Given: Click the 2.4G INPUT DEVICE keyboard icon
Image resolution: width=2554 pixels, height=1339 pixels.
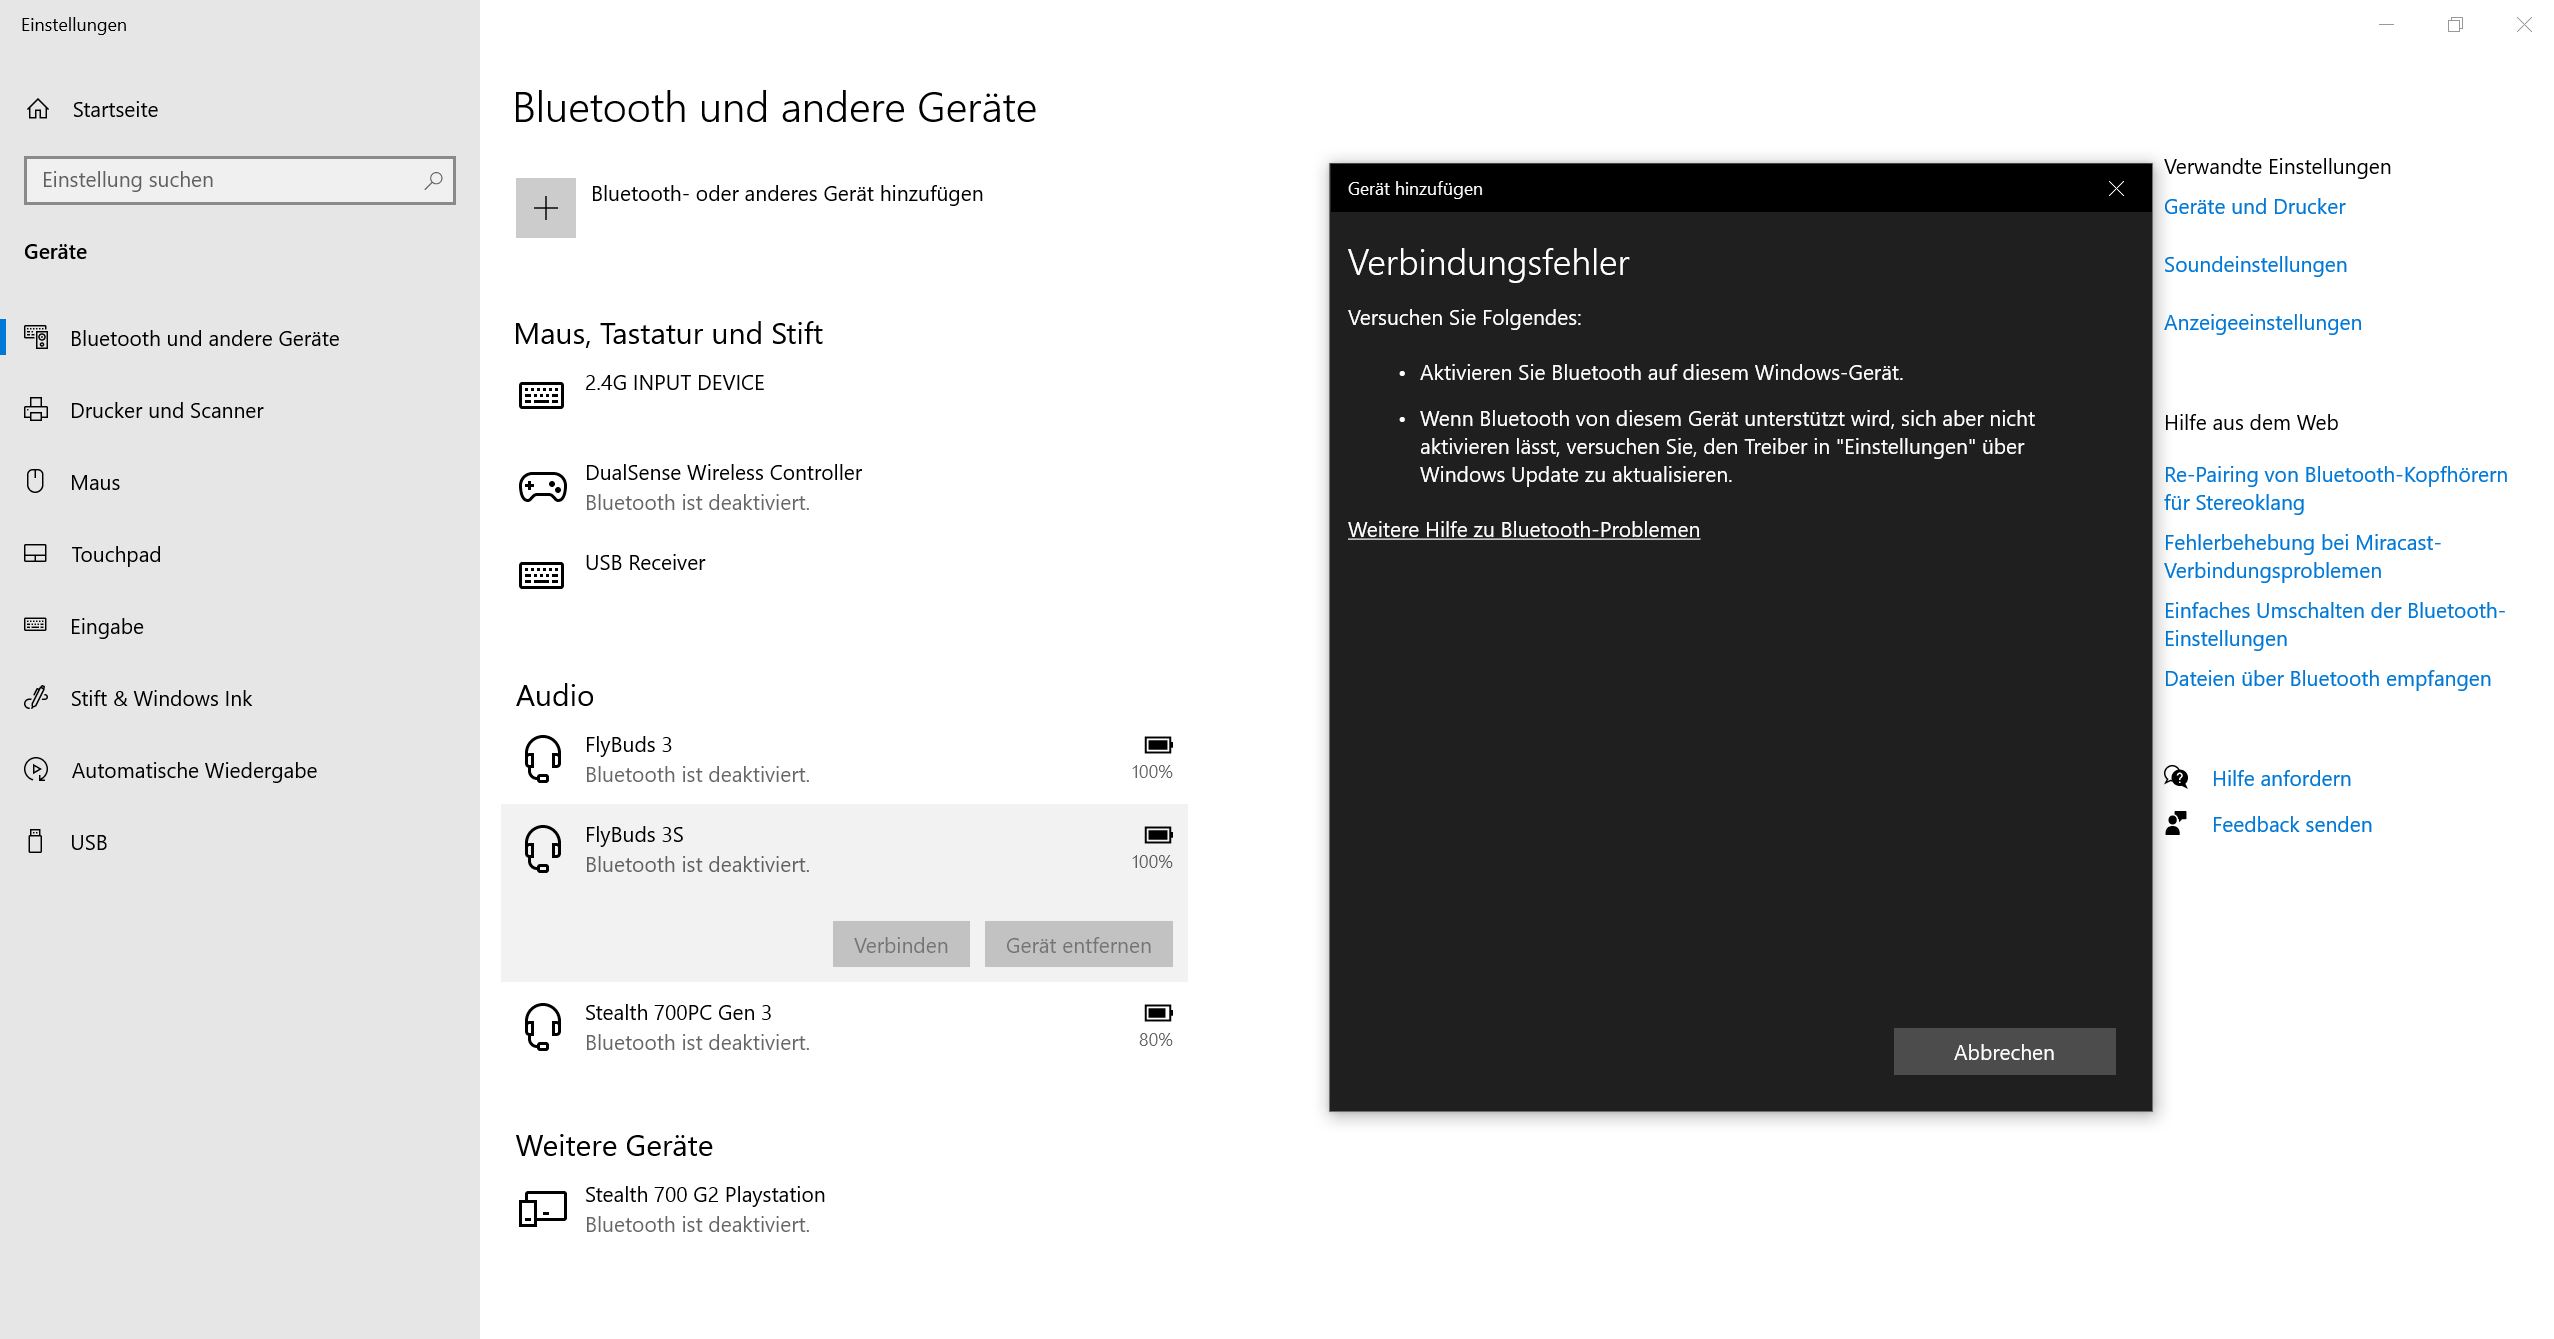Looking at the screenshot, I should tap(542, 396).
